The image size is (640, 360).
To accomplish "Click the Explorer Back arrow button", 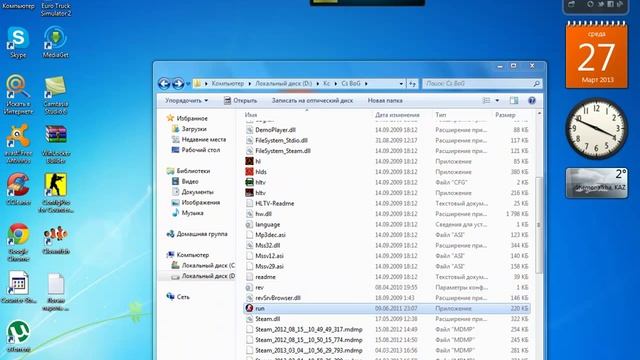I will 164,84.
